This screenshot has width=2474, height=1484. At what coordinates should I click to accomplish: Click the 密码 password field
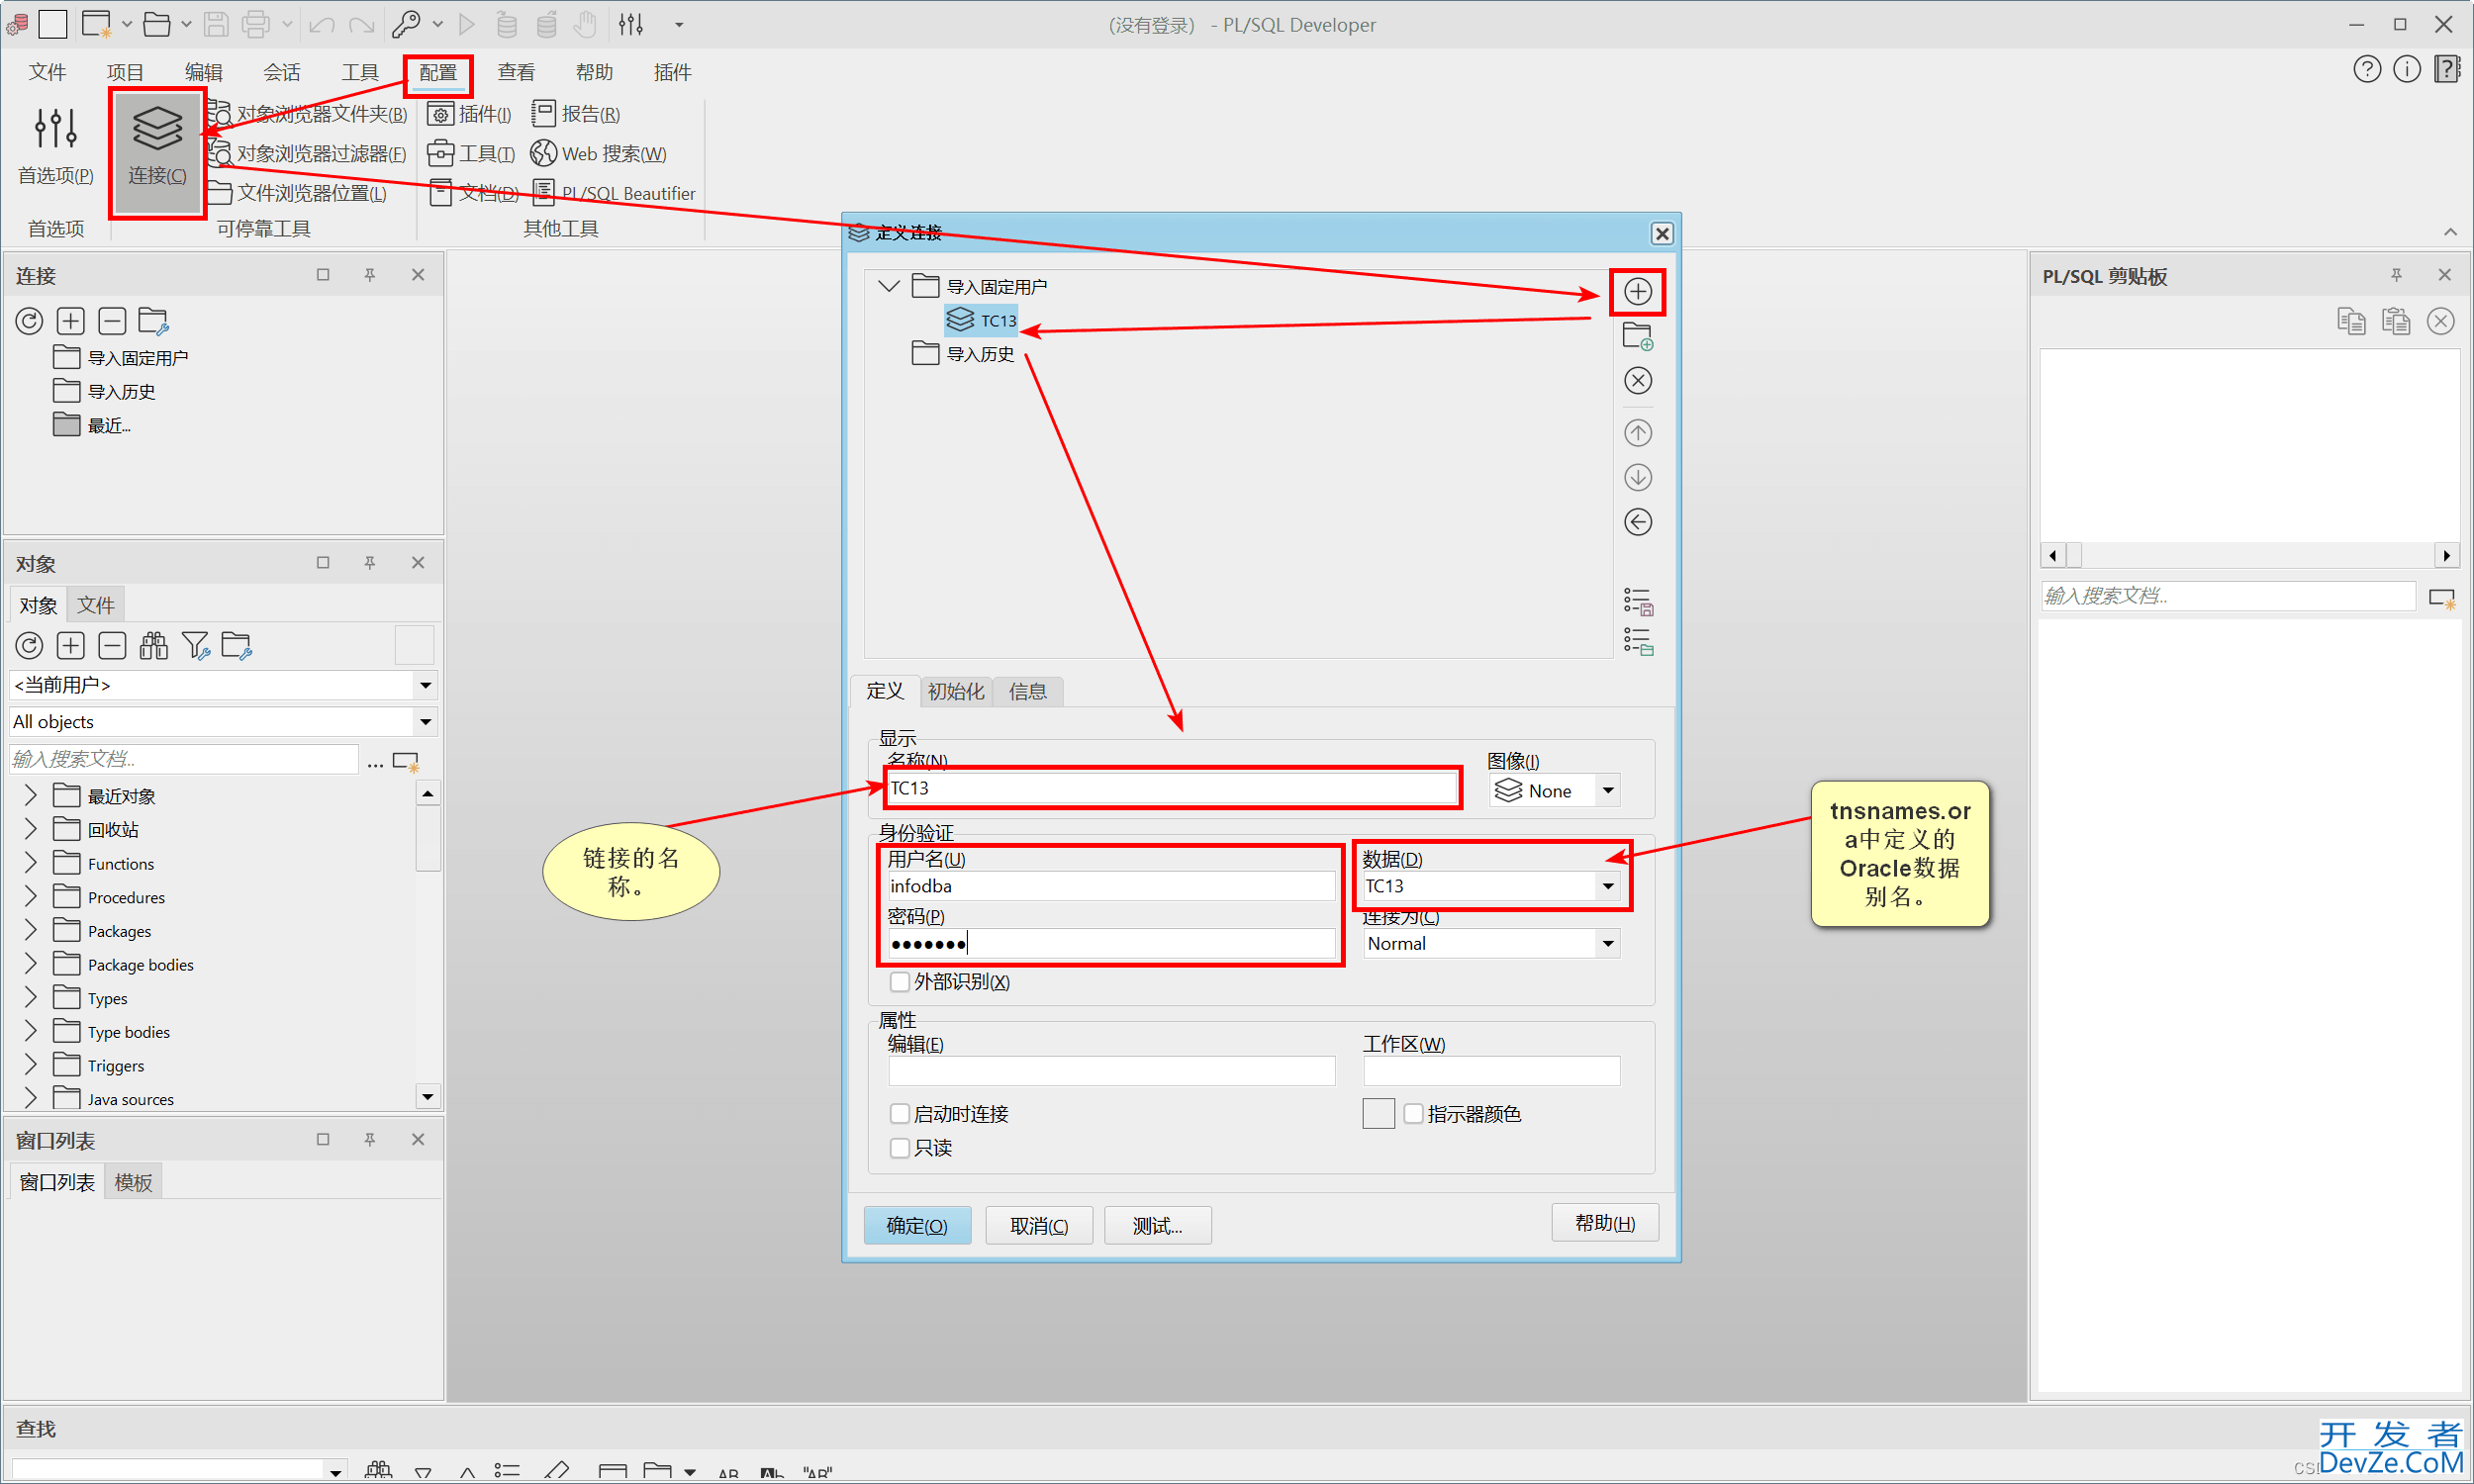point(1111,944)
